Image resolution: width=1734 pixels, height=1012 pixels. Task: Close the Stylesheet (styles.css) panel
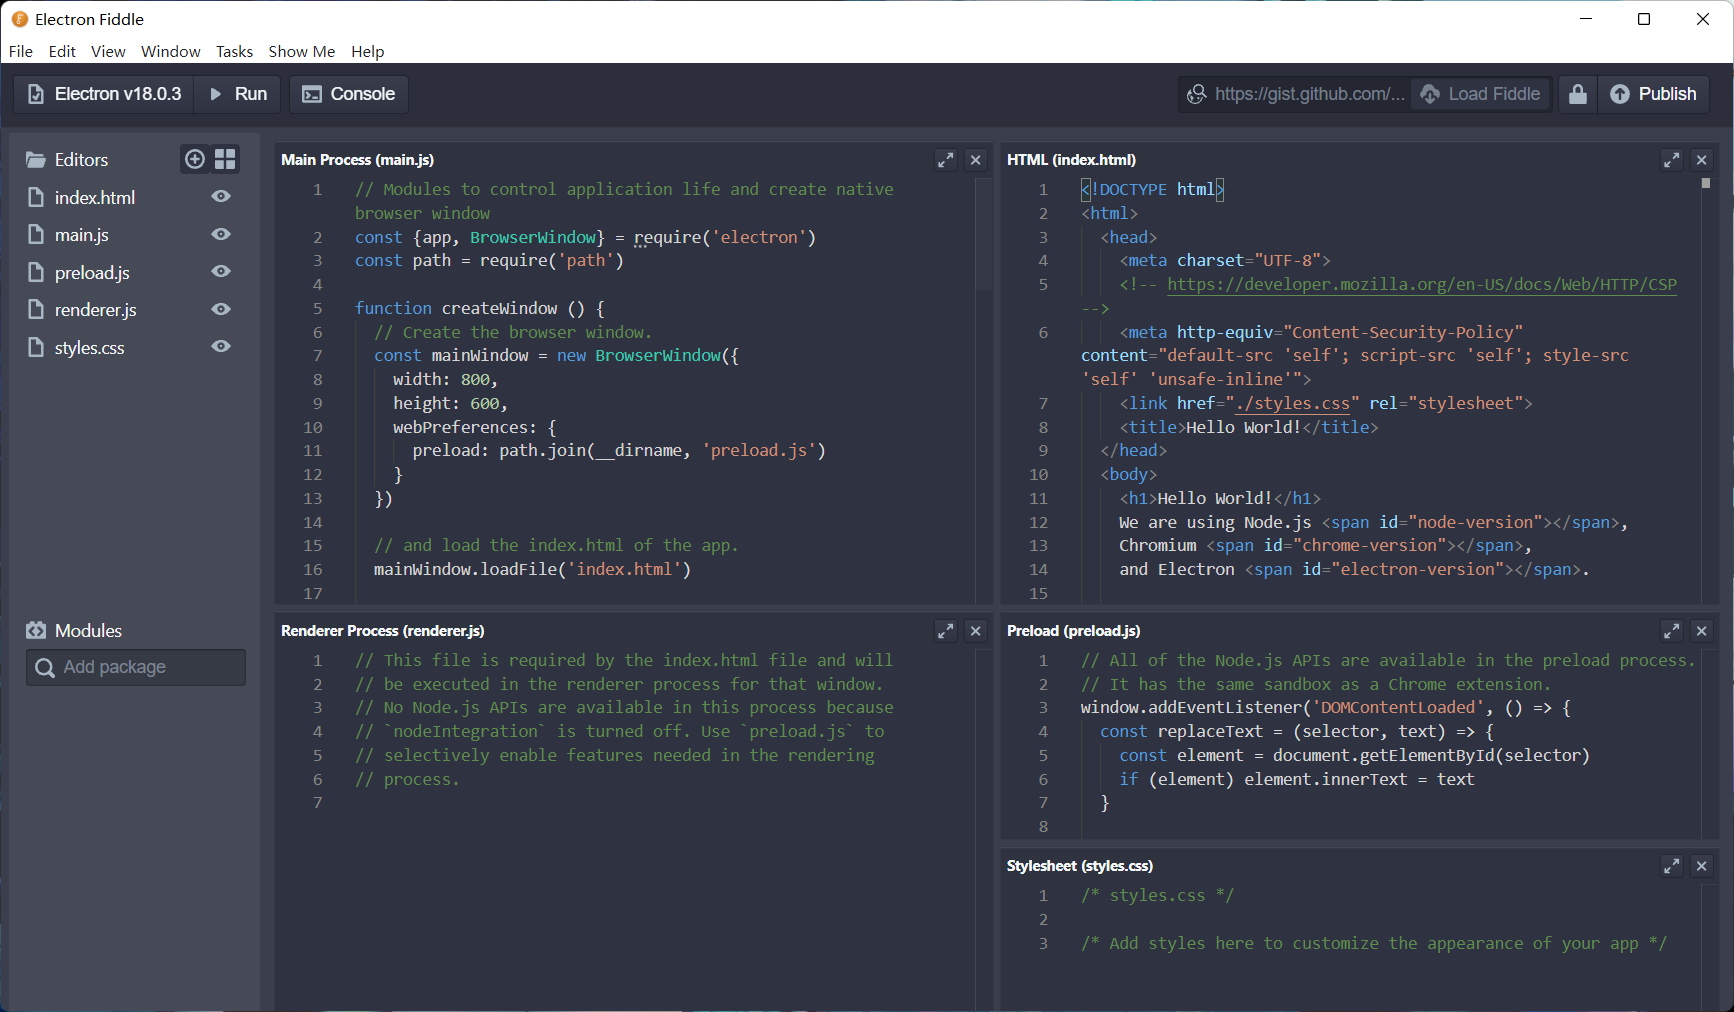tap(1702, 866)
